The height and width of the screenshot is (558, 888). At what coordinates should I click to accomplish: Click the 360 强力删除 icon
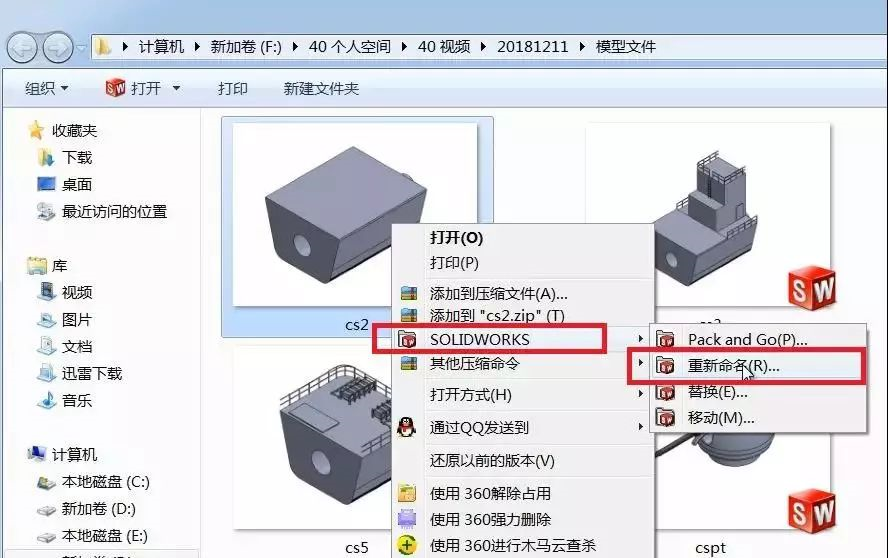407,520
